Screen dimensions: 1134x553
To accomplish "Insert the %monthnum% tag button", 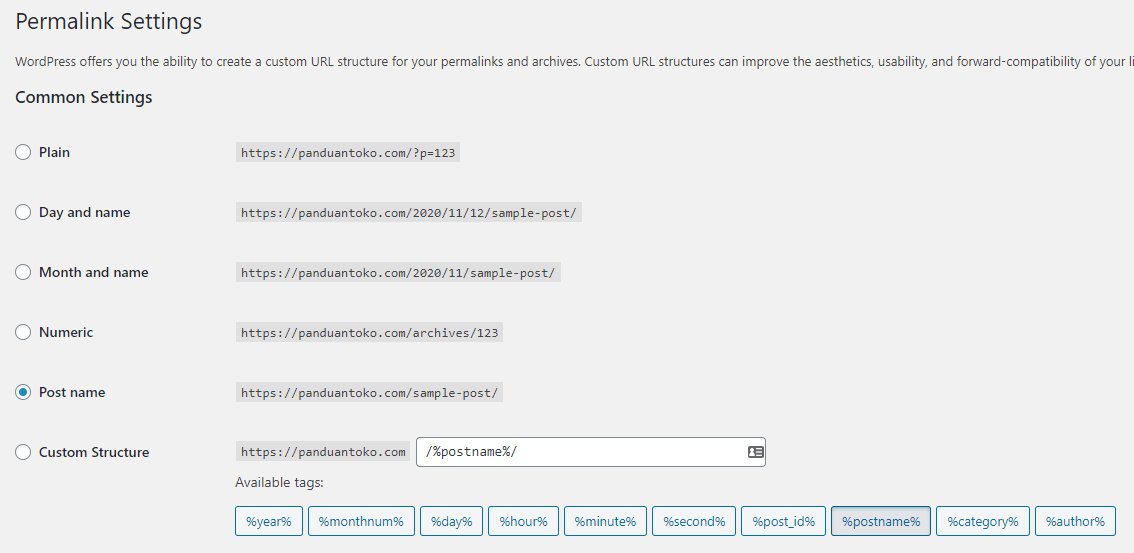I will pyautogui.click(x=360, y=521).
